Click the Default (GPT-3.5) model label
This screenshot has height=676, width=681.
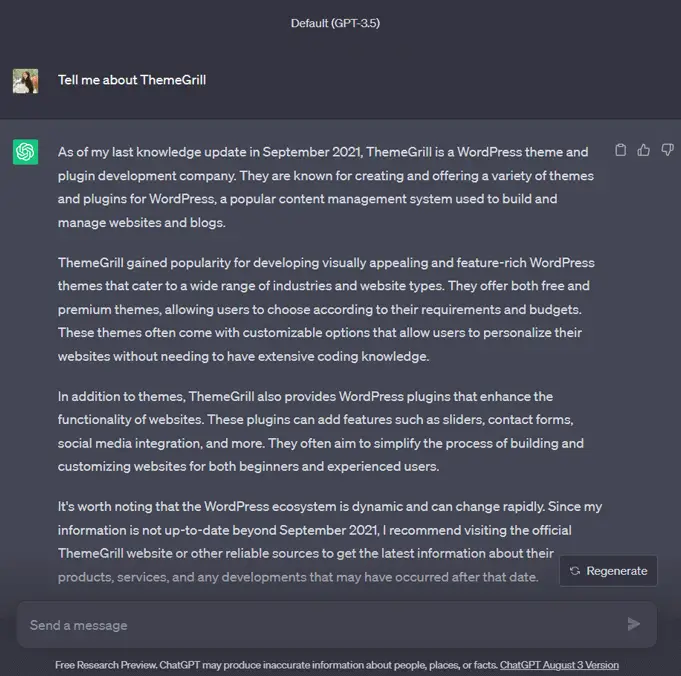click(x=335, y=23)
